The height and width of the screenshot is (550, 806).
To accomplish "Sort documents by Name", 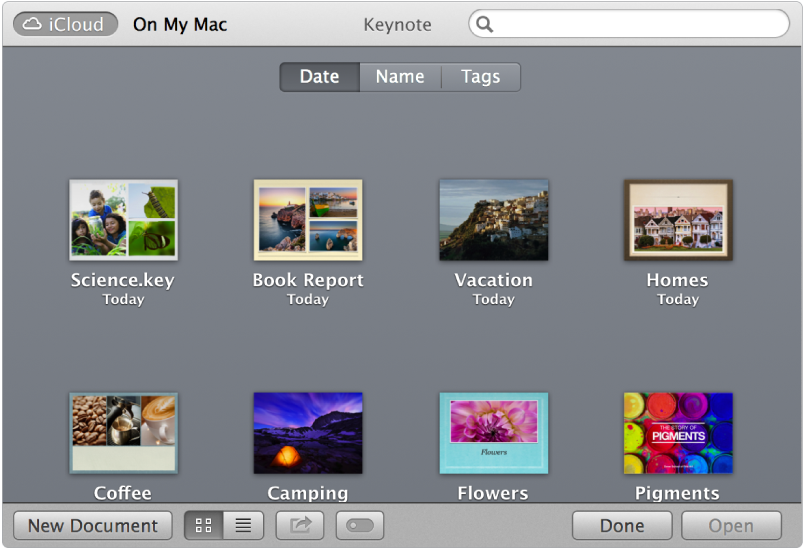I will (400, 77).
